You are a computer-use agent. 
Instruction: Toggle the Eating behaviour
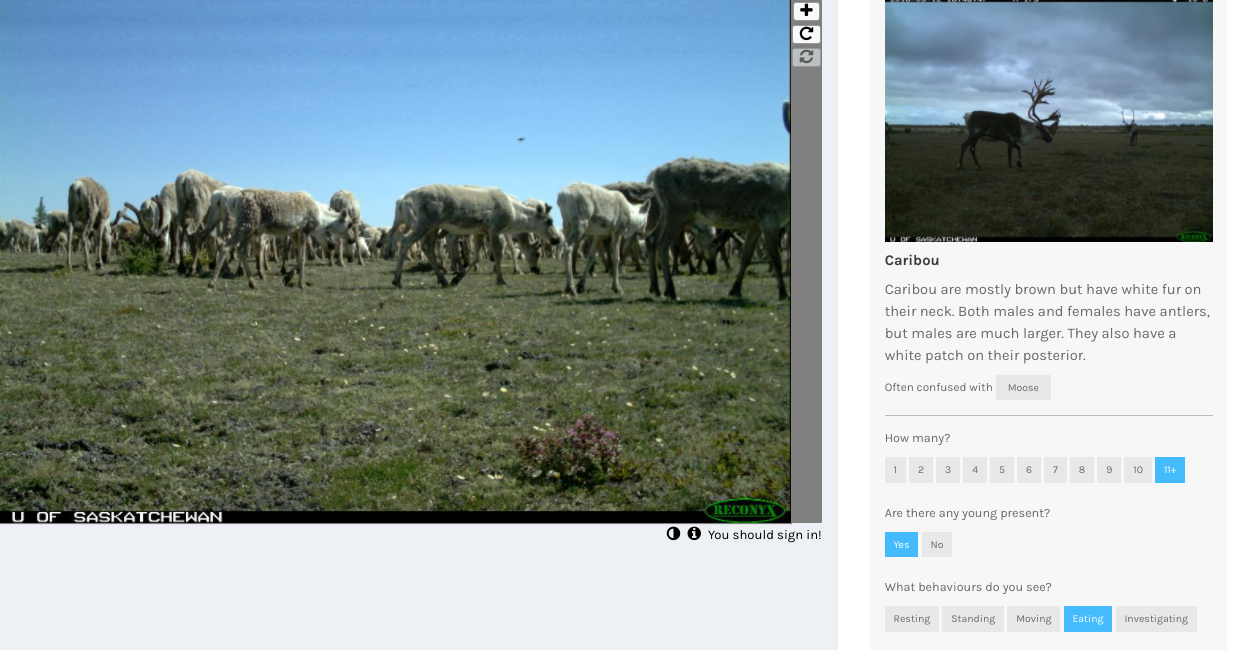point(1088,619)
